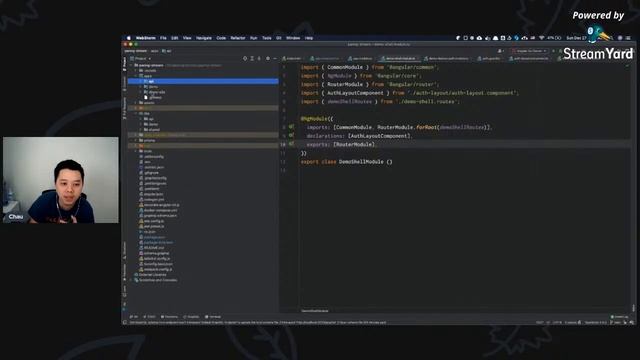
Task: Click the gutter icon beside imports line
Action: coord(291,127)
